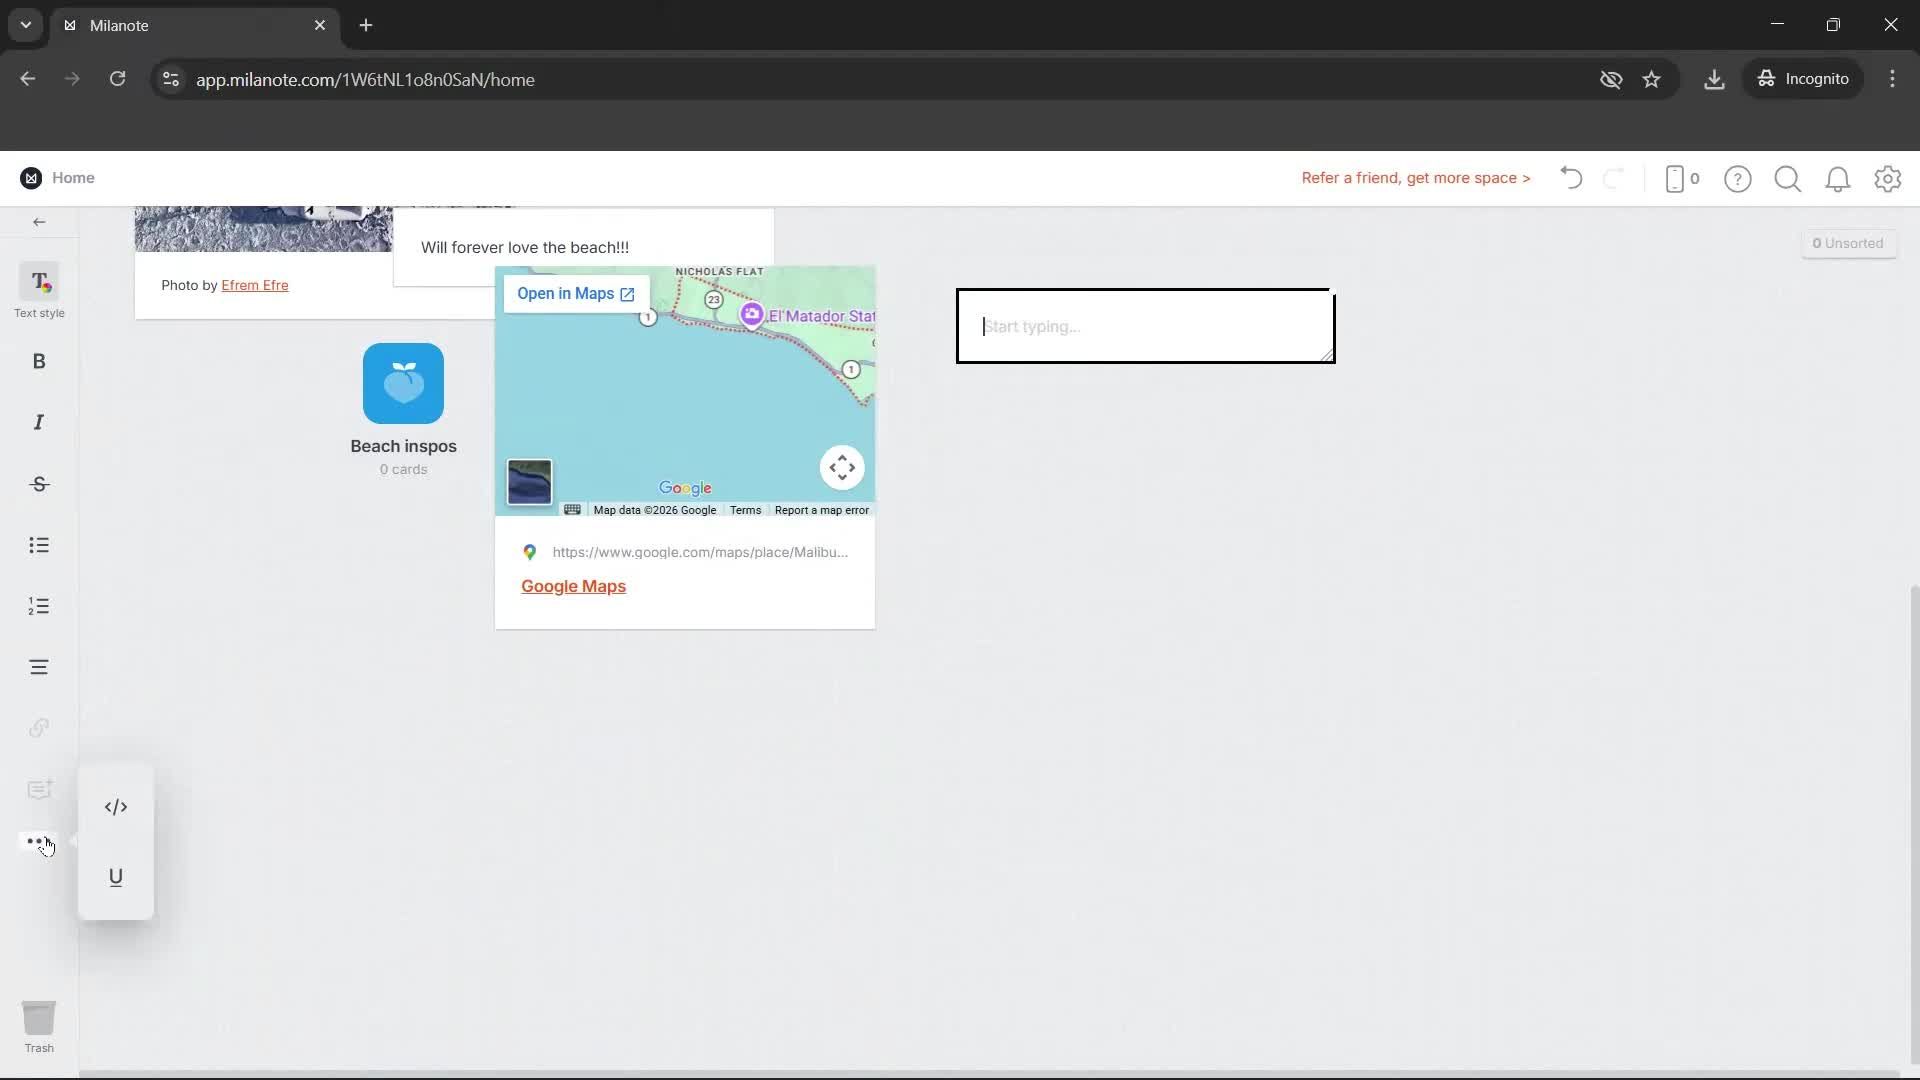Open Milanote search with the magnifier icon
This screenshot has height=1080, width=1920.
(1787, 178)
